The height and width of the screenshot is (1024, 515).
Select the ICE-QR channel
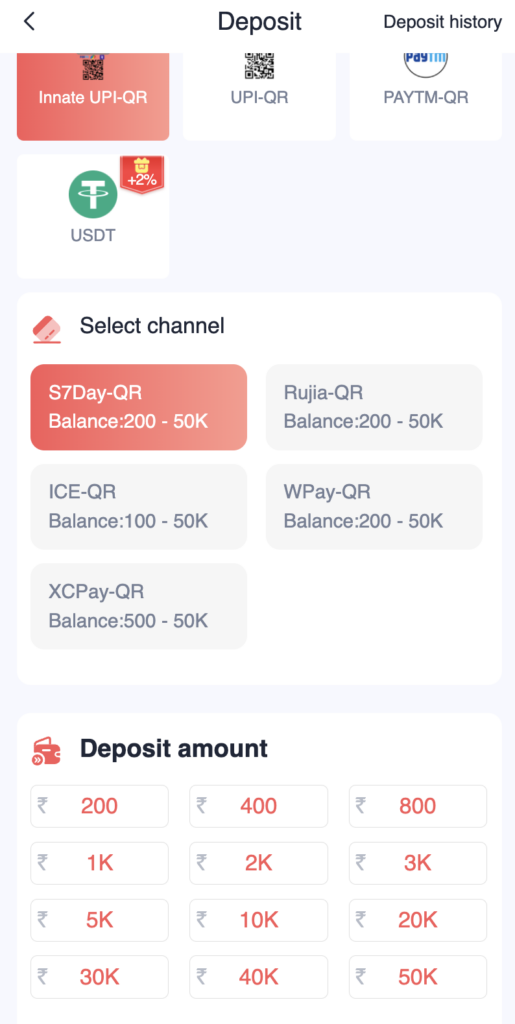tap(139, 507)
